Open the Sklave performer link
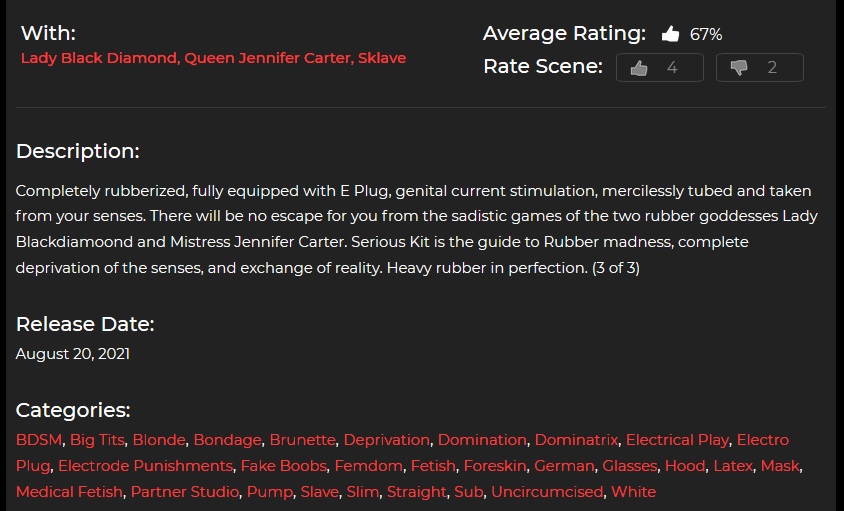 pos(382,58)
